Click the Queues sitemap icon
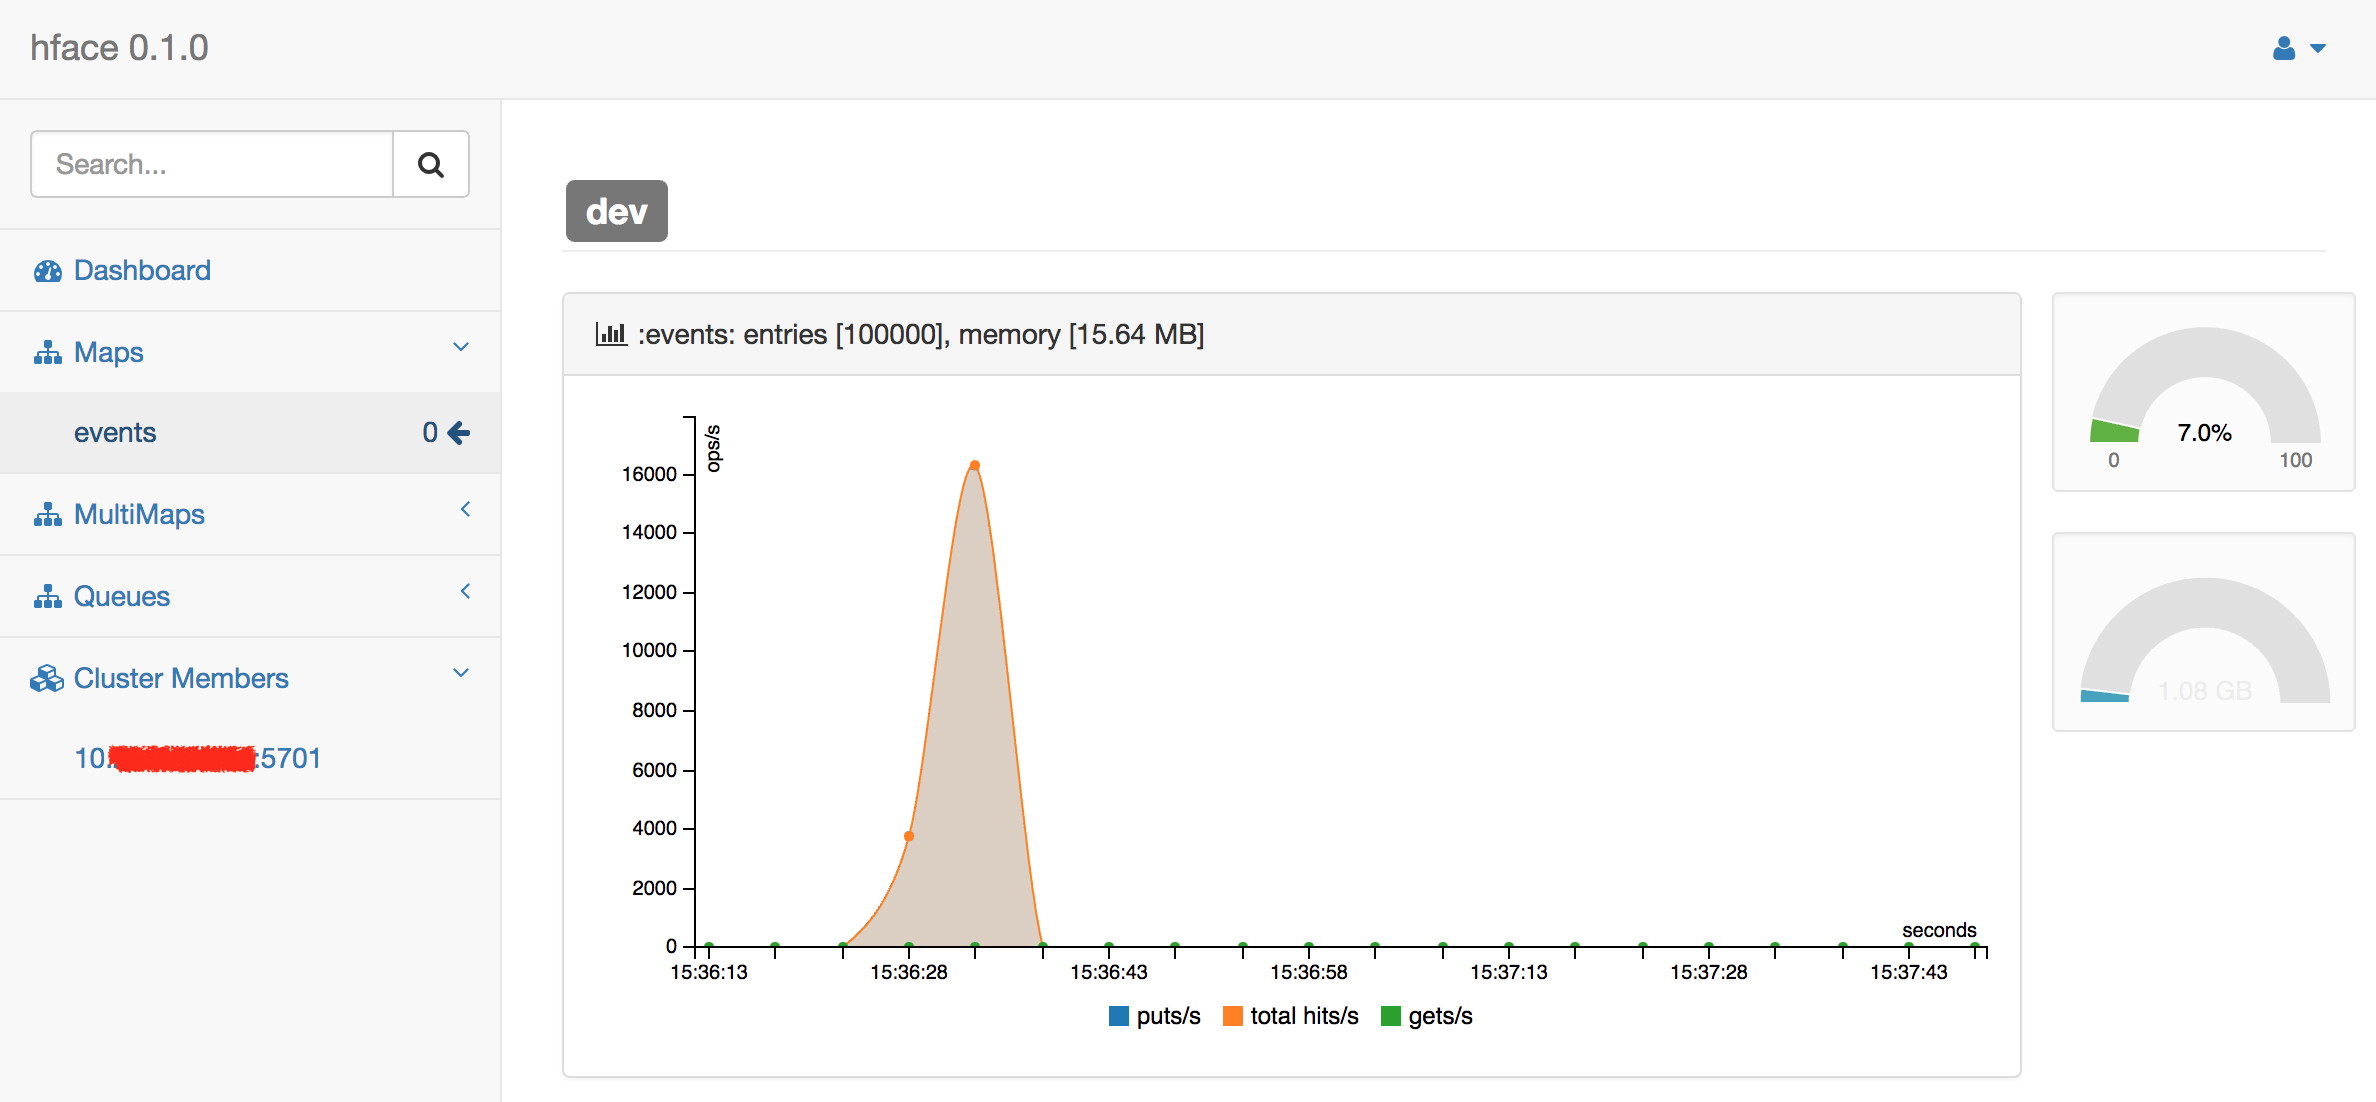Viewport: 2376px width, 1102px height. click(48, 597)
